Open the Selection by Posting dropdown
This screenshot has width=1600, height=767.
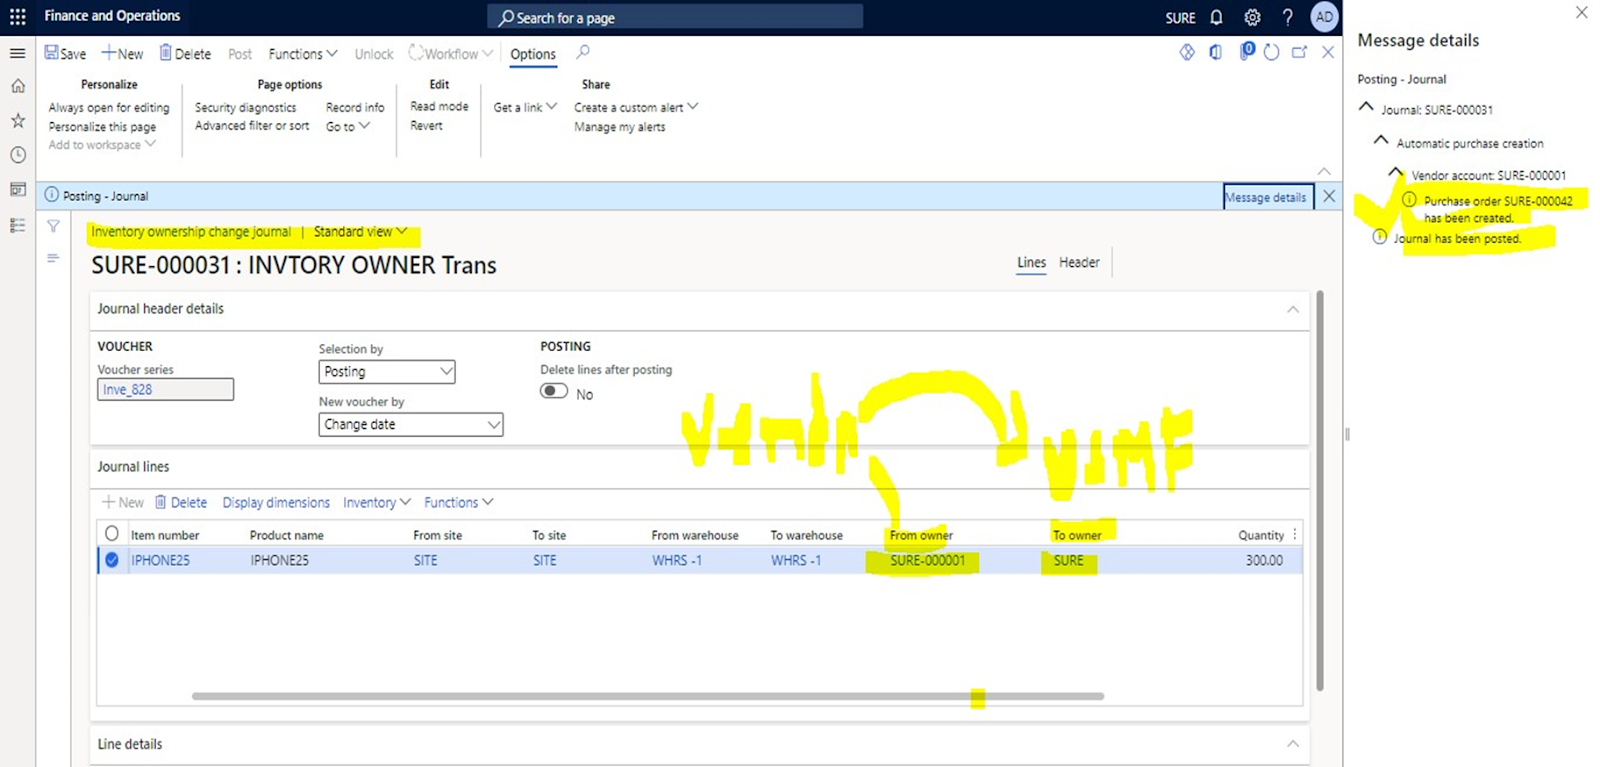387,371
